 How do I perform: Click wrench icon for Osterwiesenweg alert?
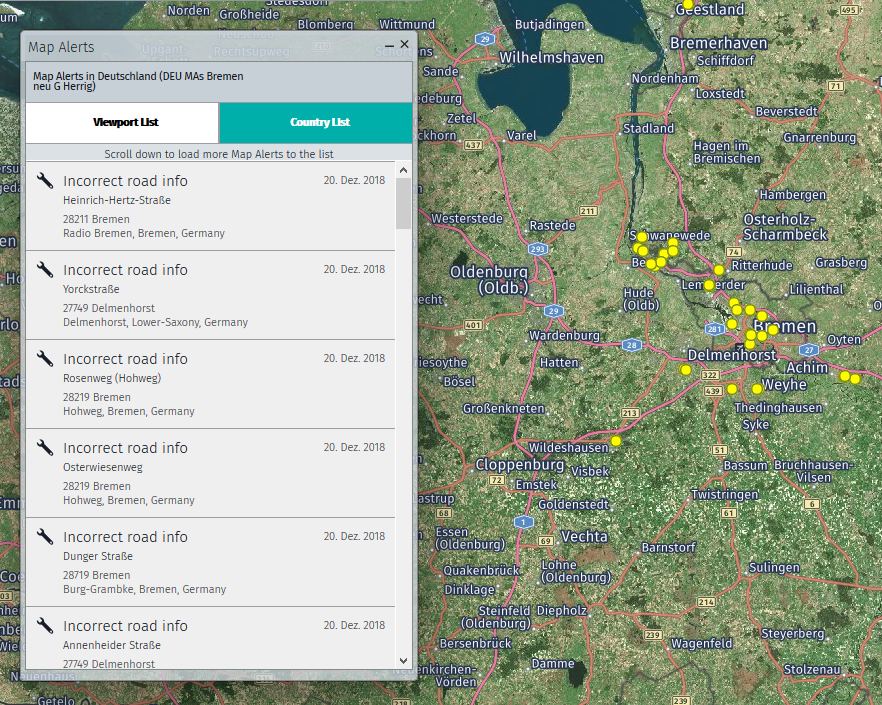pos(45,447)
